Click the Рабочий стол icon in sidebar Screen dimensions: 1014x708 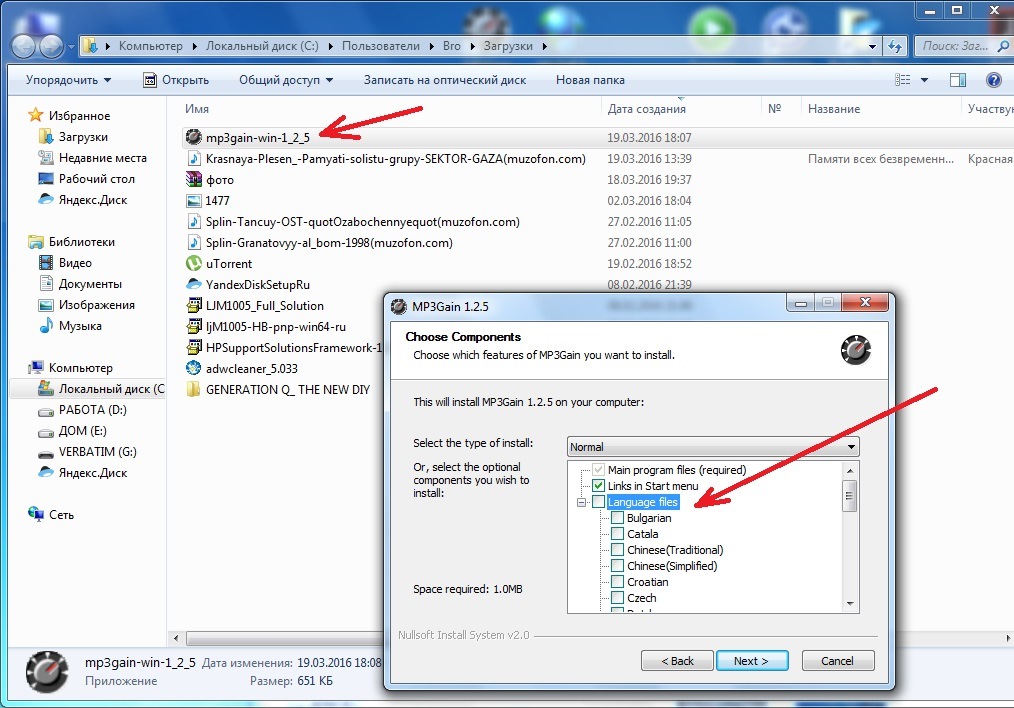pos(45,178)
